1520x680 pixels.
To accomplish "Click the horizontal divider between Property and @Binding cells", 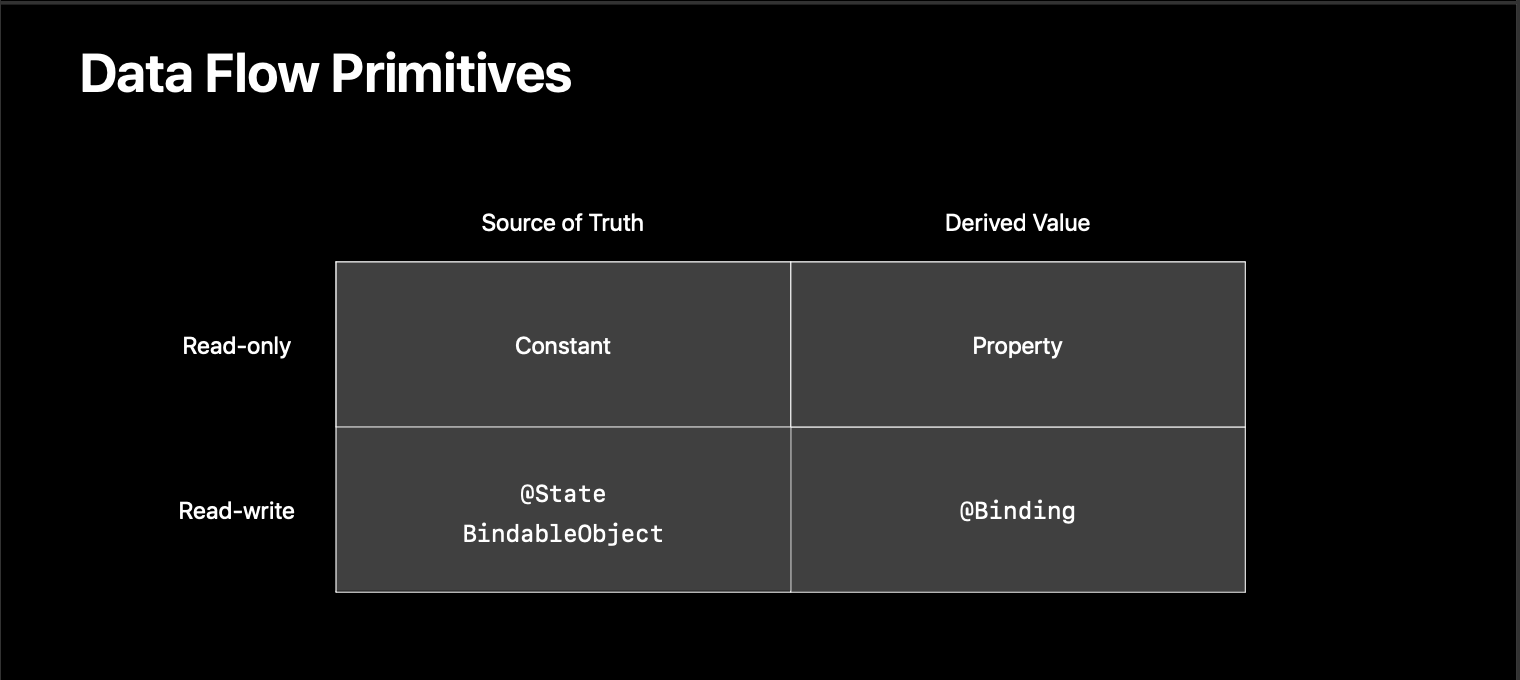I will tap(1018, 427).
